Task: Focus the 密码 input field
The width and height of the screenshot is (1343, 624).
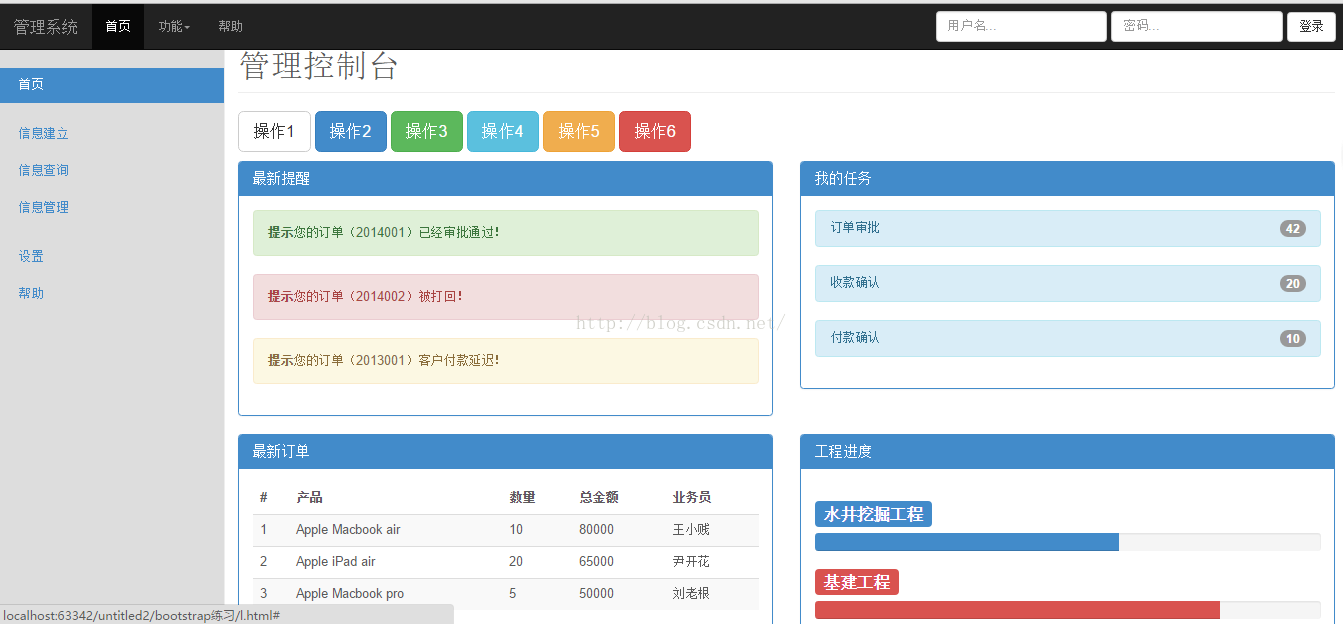Action: (1197, 27)
